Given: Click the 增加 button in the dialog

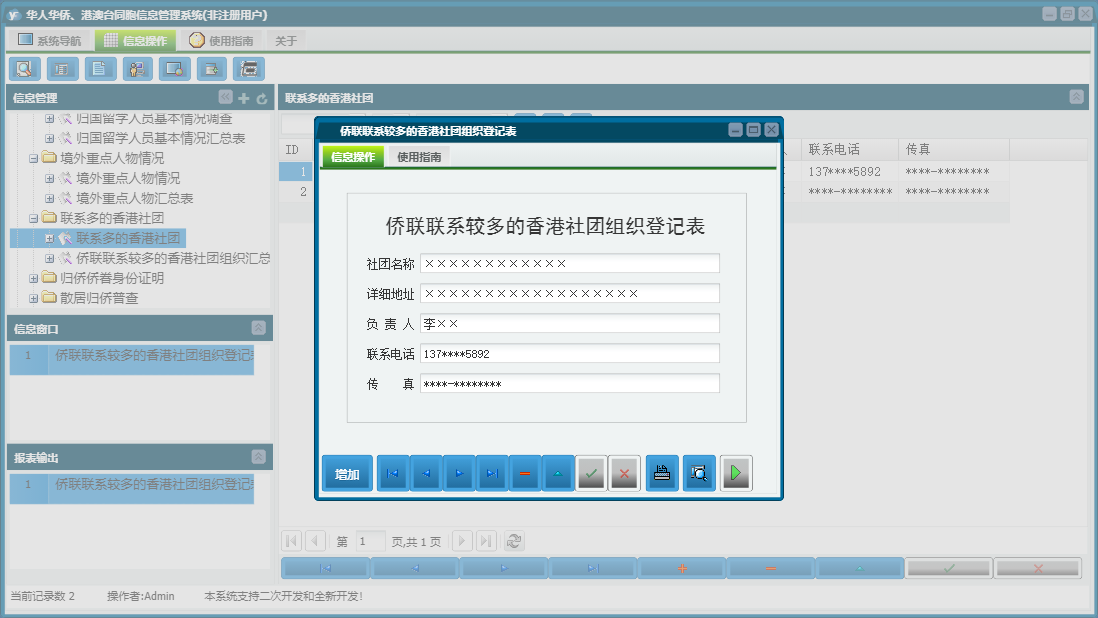Looking at the screenshot, I should point(347,474).
